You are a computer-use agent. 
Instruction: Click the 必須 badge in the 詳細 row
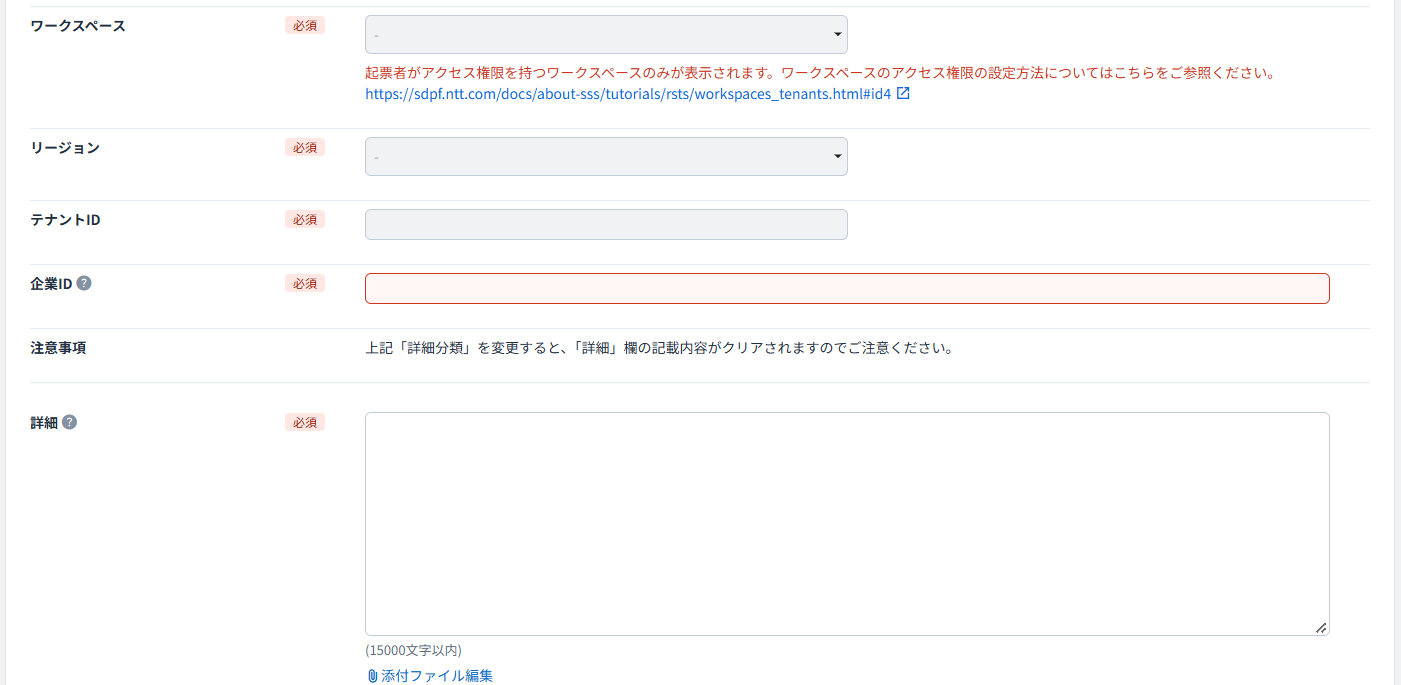click(305, 423)
